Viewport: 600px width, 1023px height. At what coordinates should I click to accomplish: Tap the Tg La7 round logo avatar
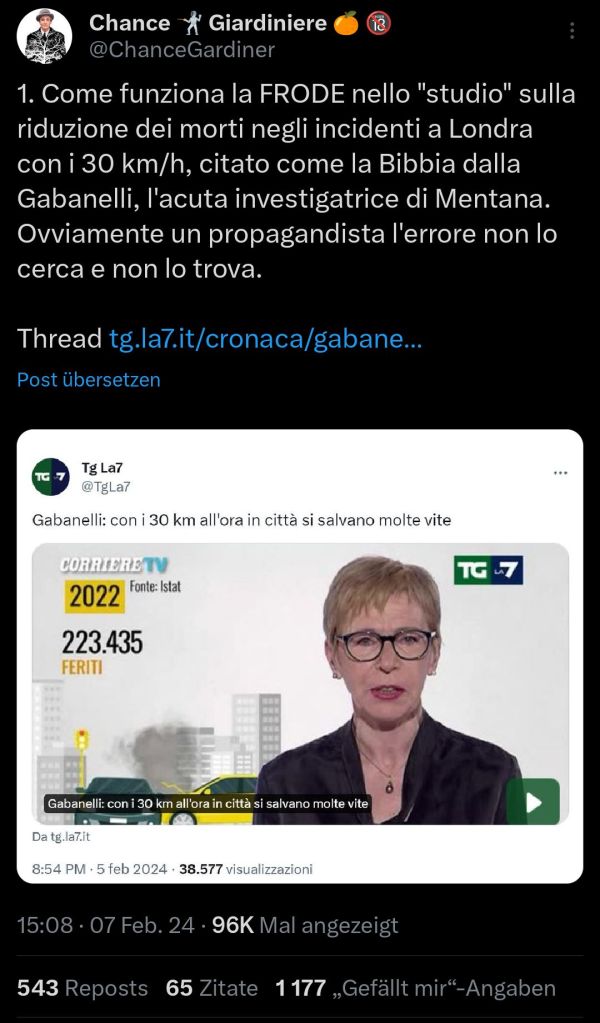pos(50,477)
